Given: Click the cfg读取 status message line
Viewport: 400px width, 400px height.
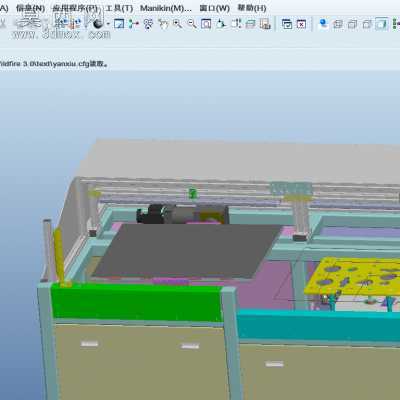Looking at the screenshot, I should [53, 63].
